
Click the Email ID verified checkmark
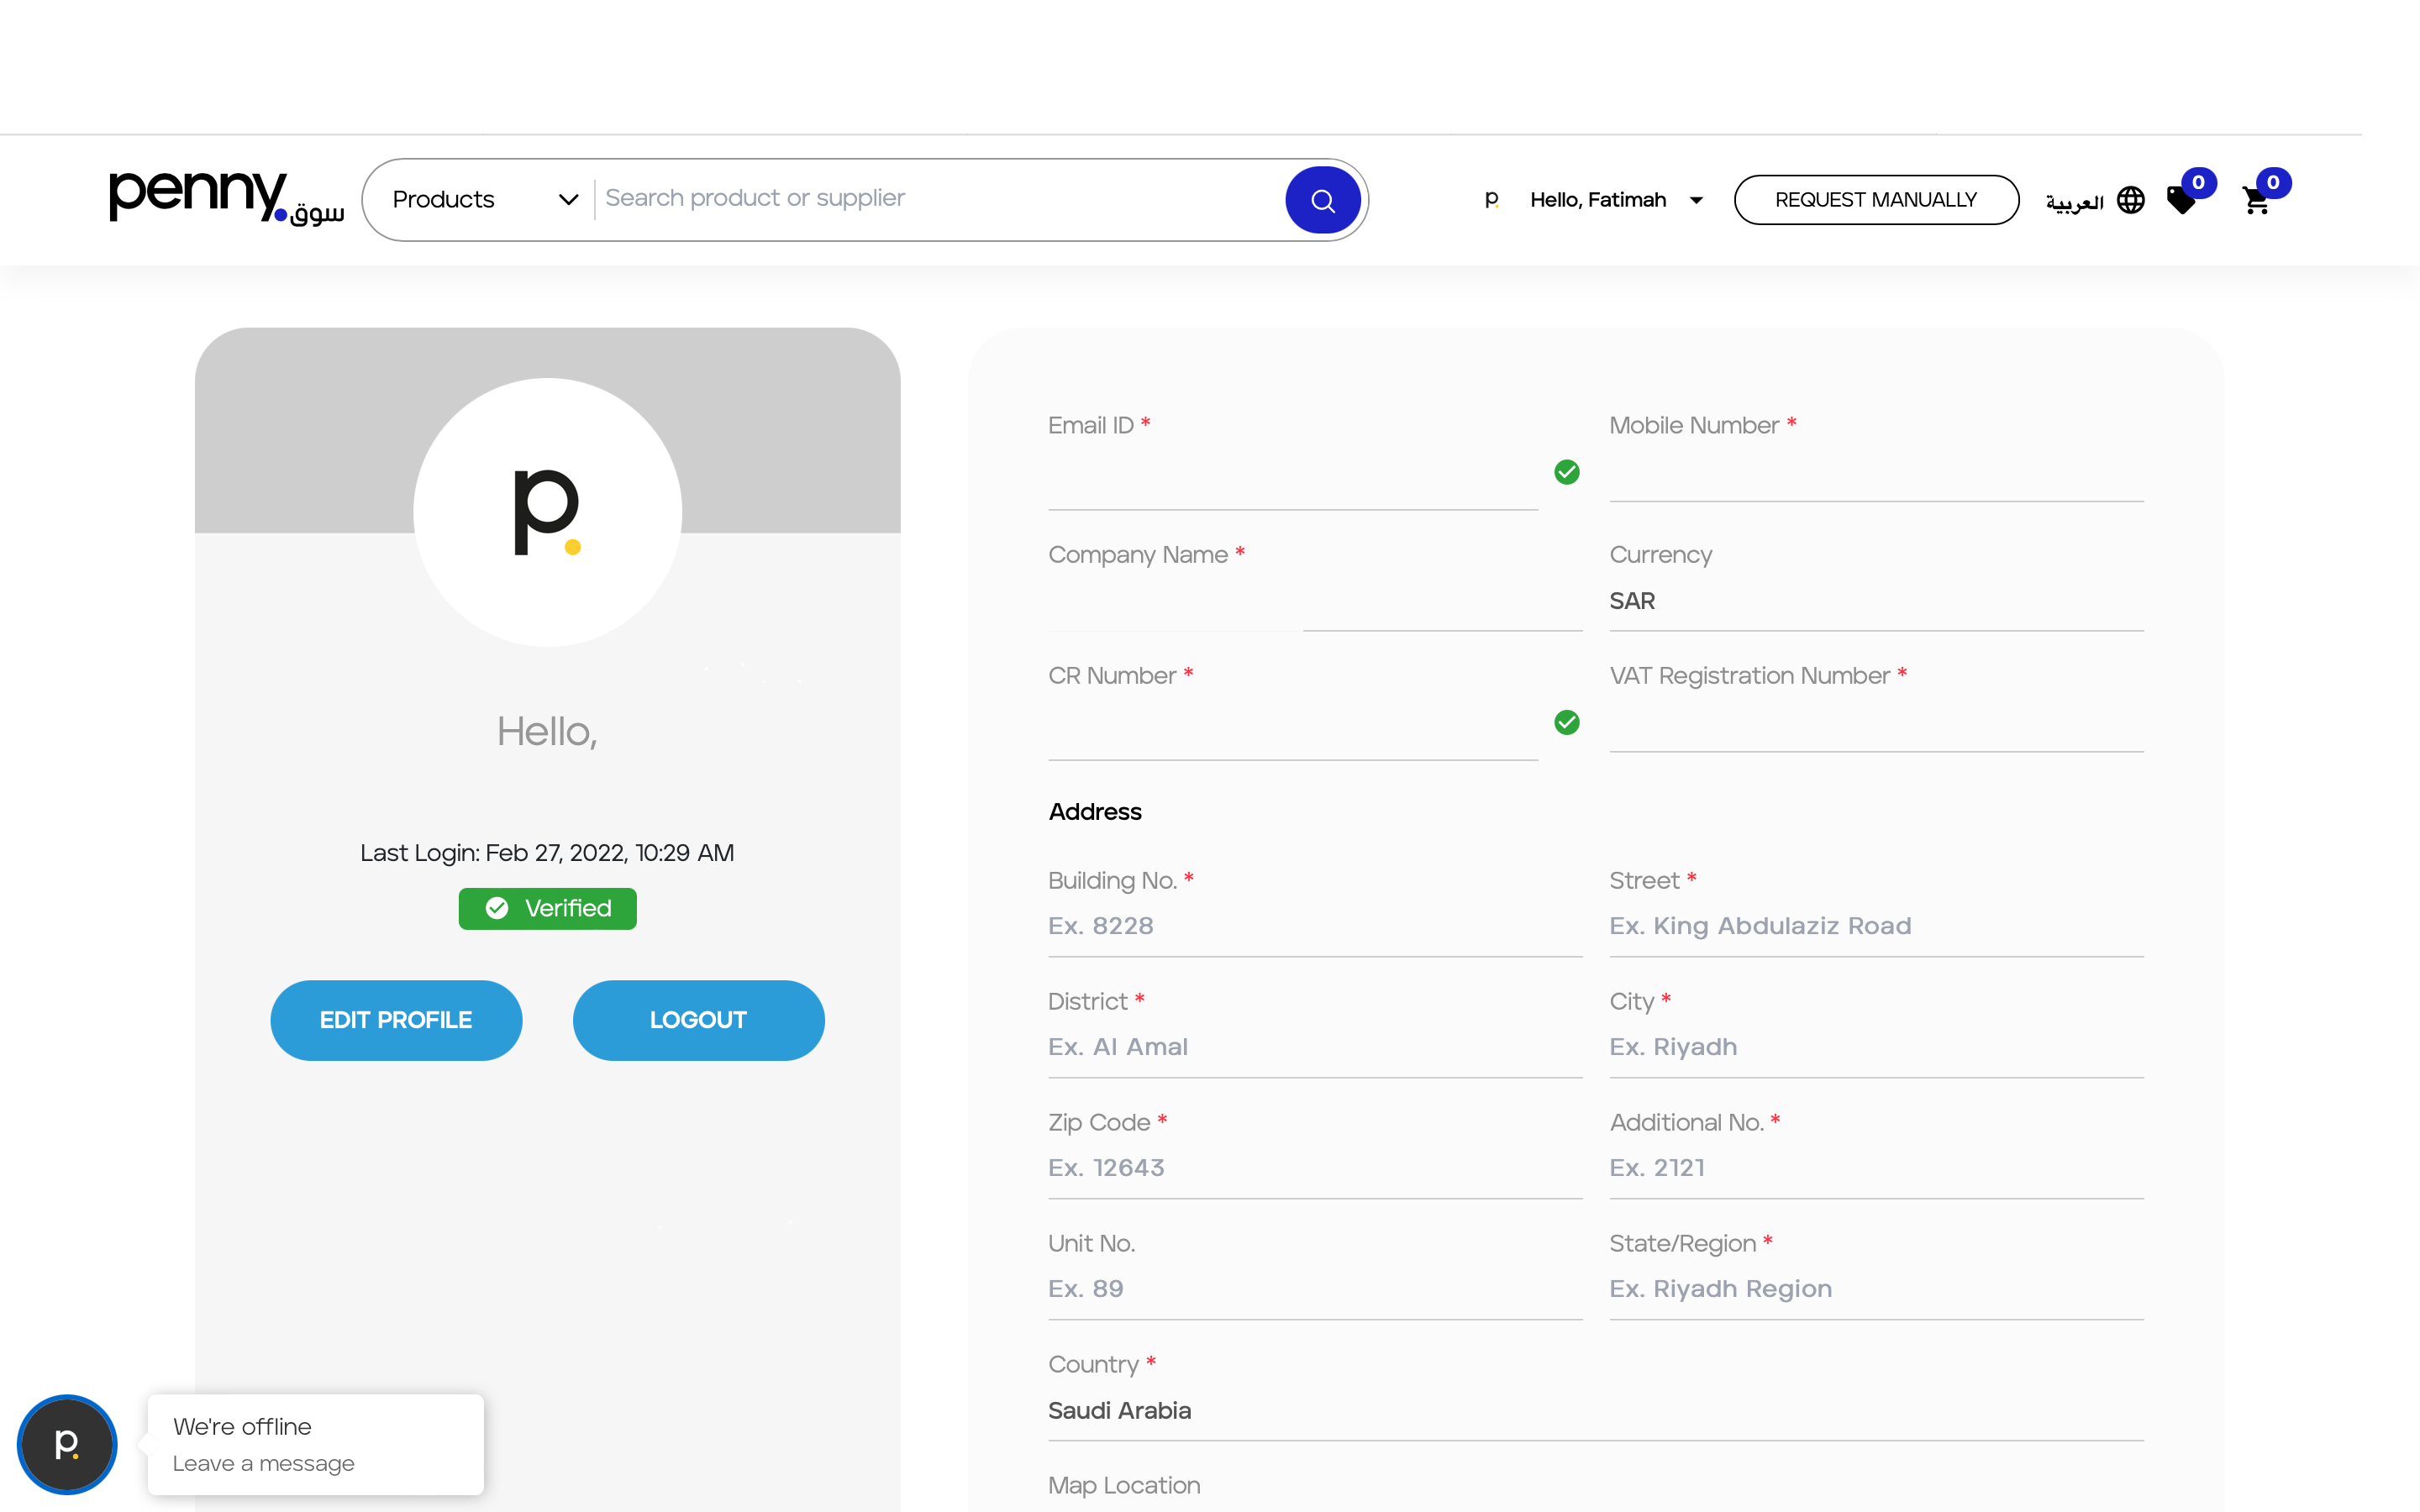point(1567,472)
